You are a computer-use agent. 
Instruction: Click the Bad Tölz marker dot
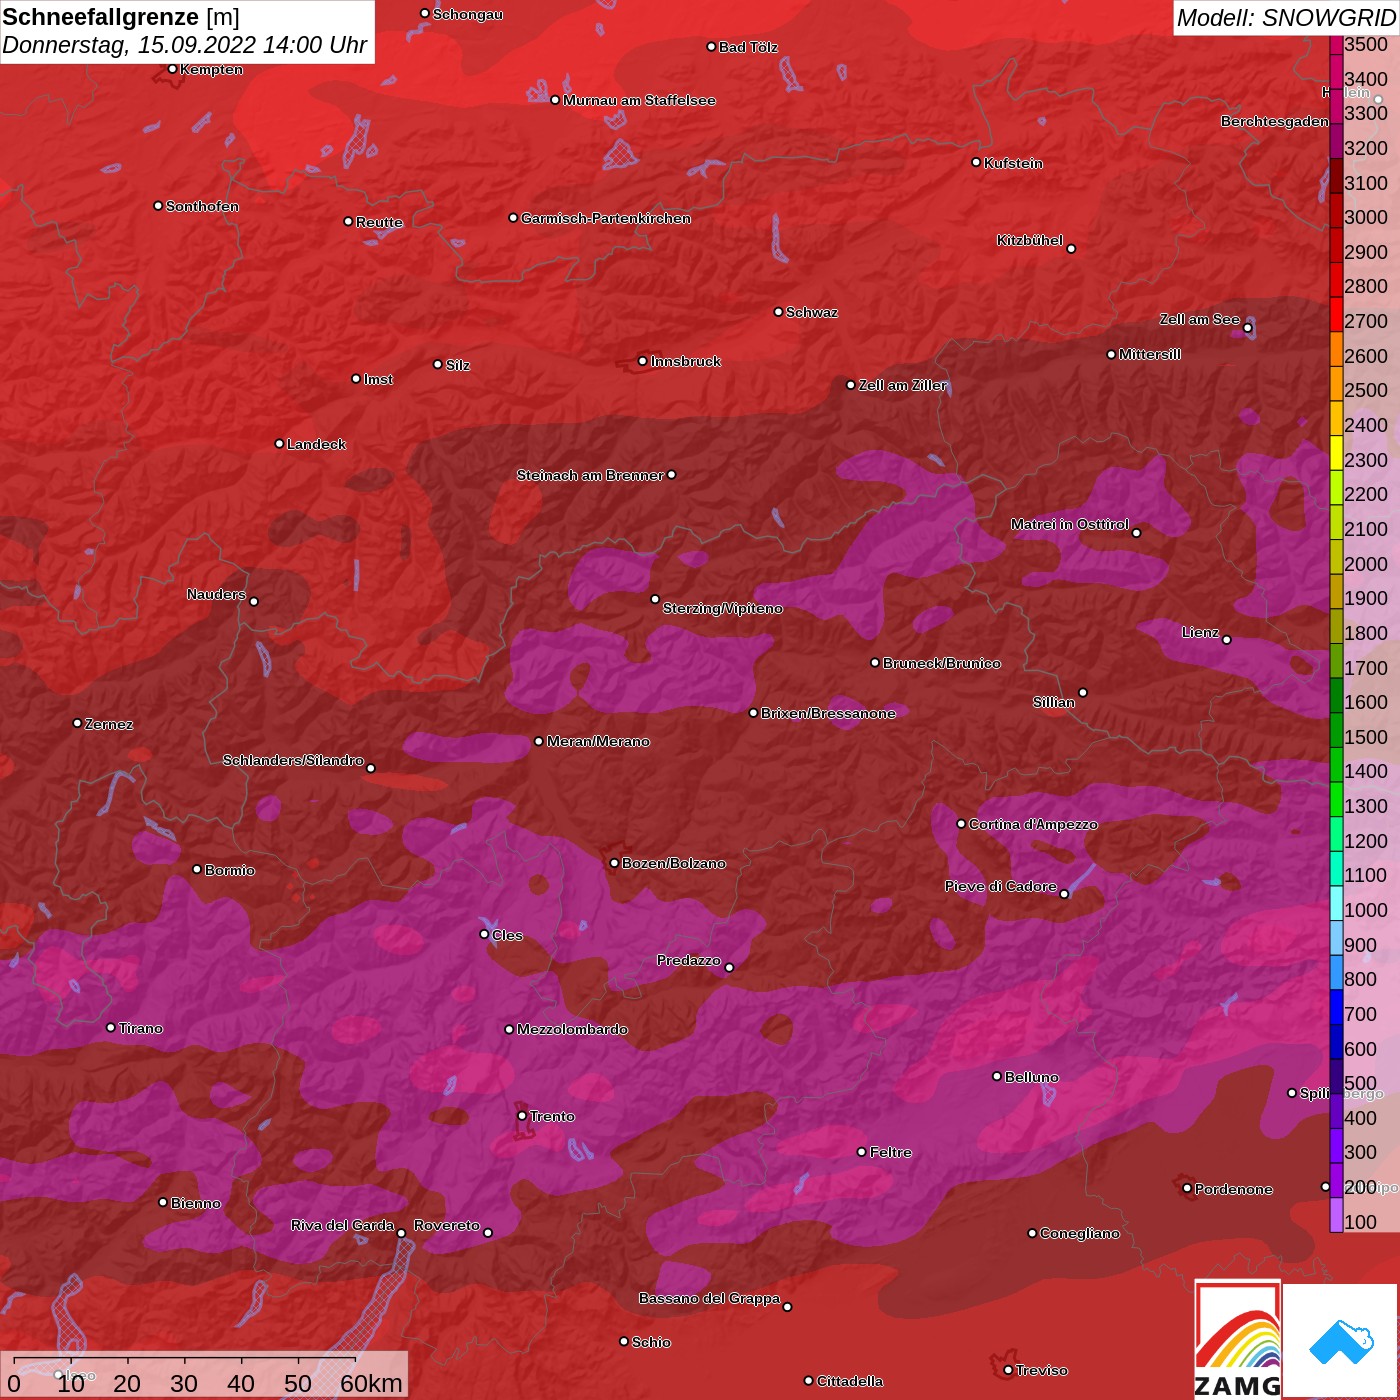pos(711,47)
